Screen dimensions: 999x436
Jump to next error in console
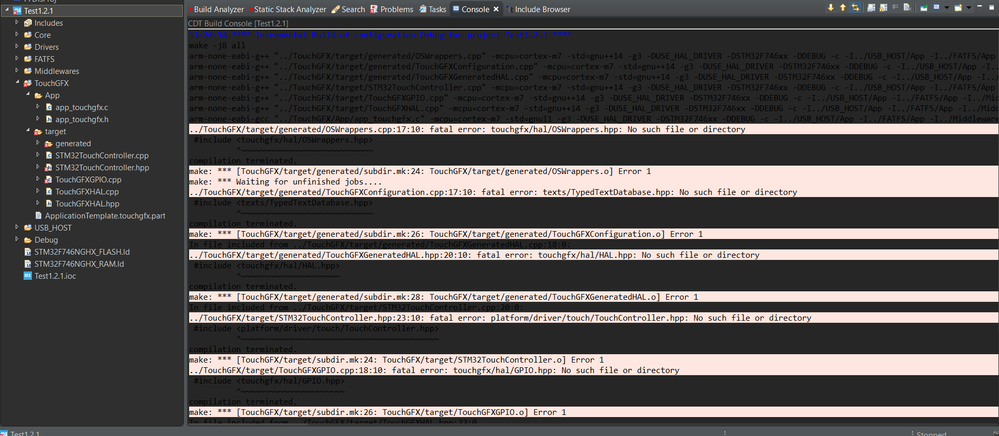pos(831,8)
